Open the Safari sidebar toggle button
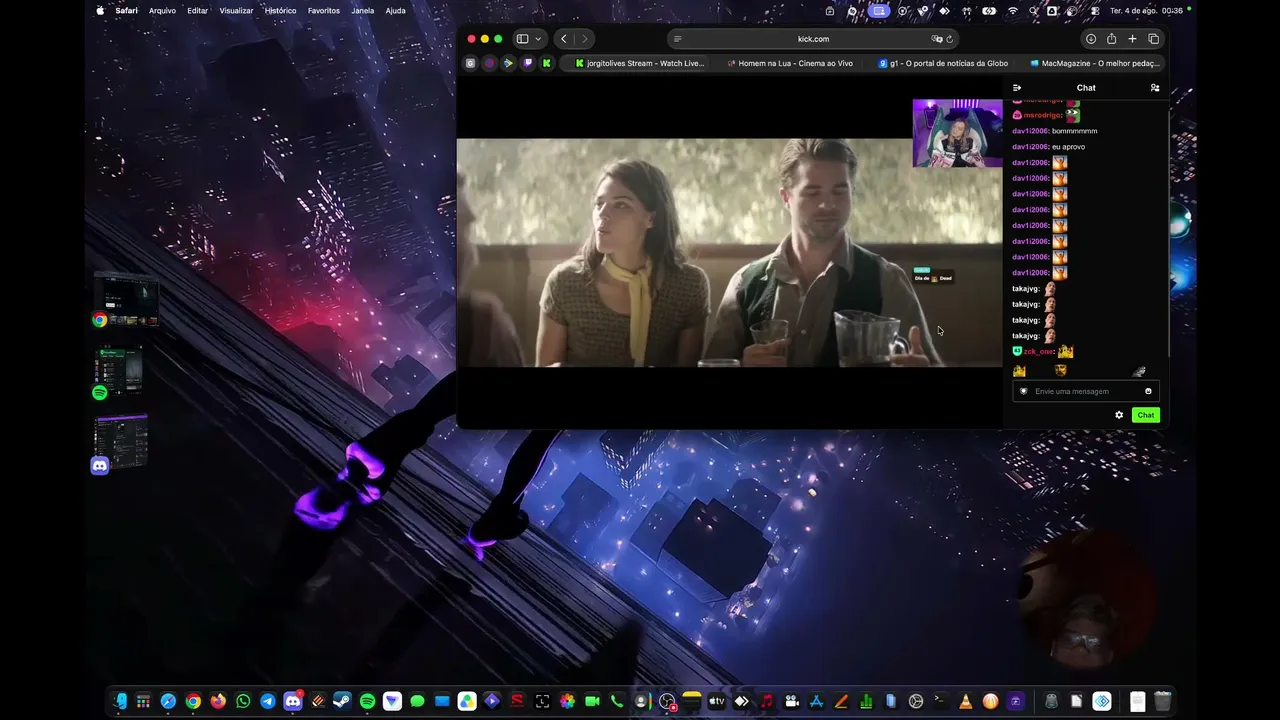Viewport: 1280px width, 720px height. point(522,39)
